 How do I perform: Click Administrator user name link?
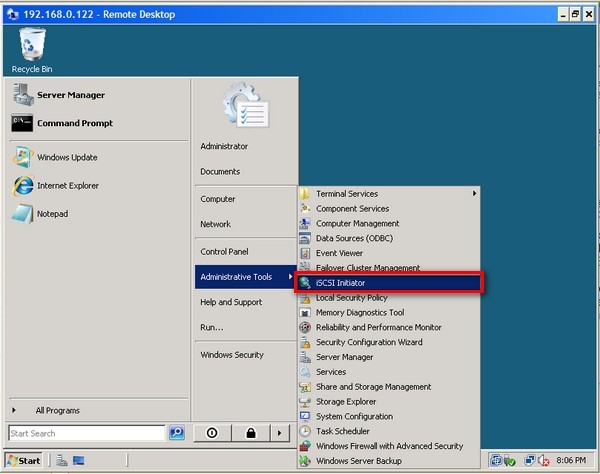click(224, 147)
